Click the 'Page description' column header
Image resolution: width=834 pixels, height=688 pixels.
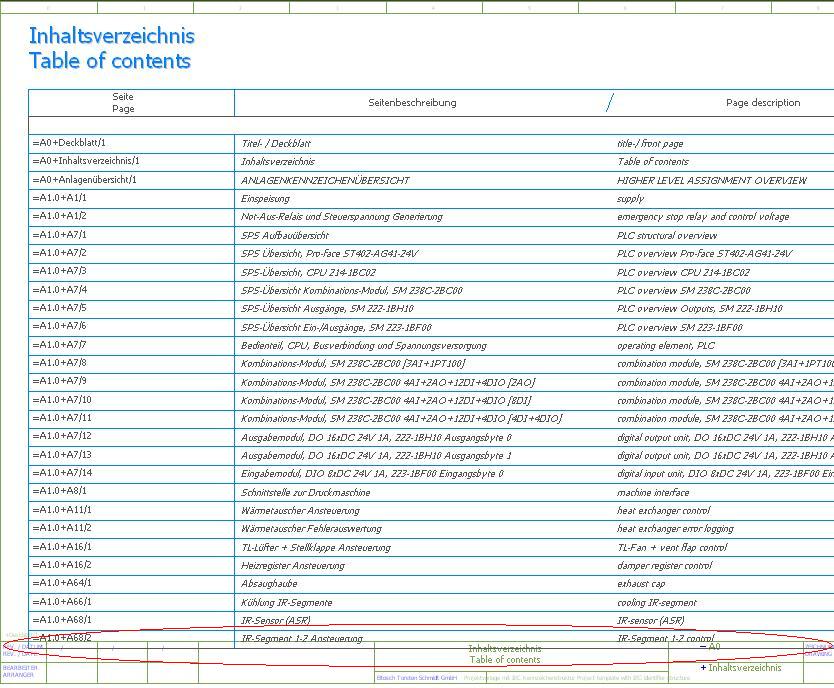coord(763,103)
